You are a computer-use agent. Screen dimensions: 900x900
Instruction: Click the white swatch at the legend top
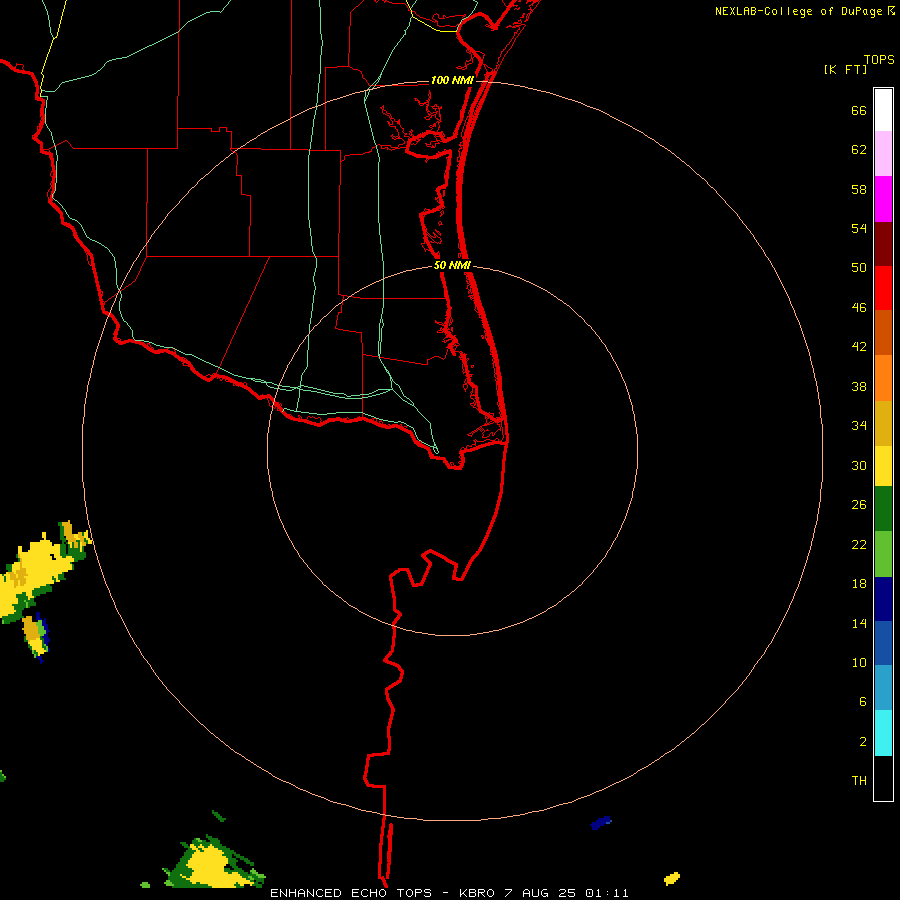[883, 110]
